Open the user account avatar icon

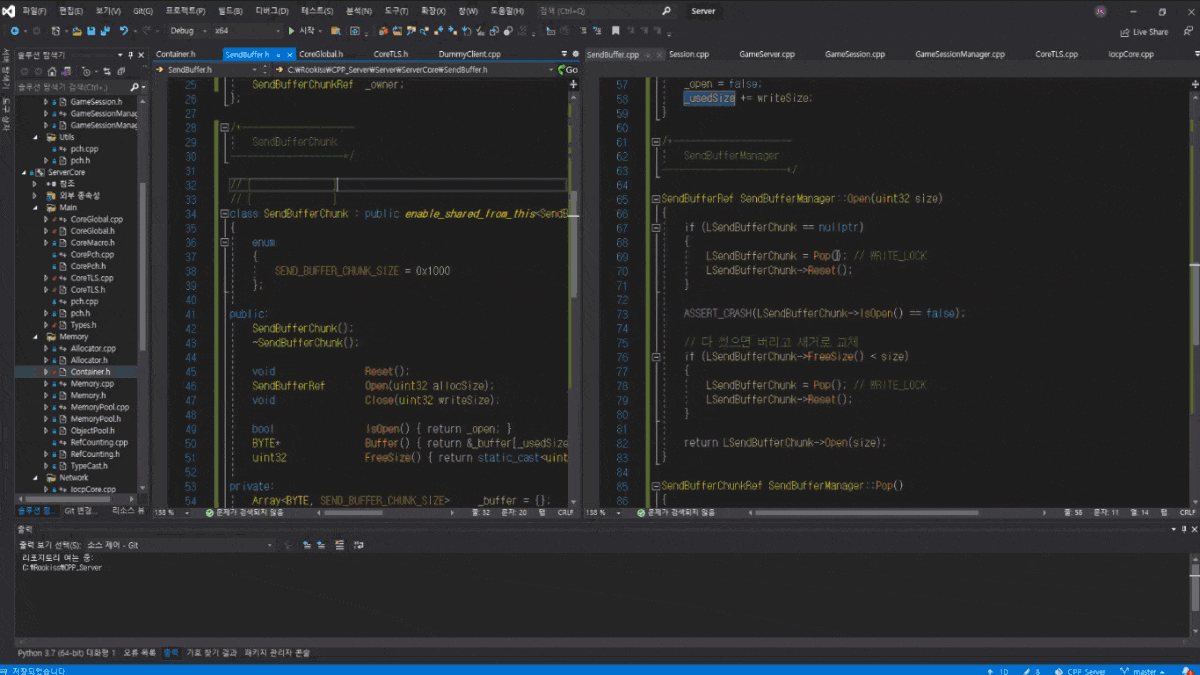click(1100, 11)
